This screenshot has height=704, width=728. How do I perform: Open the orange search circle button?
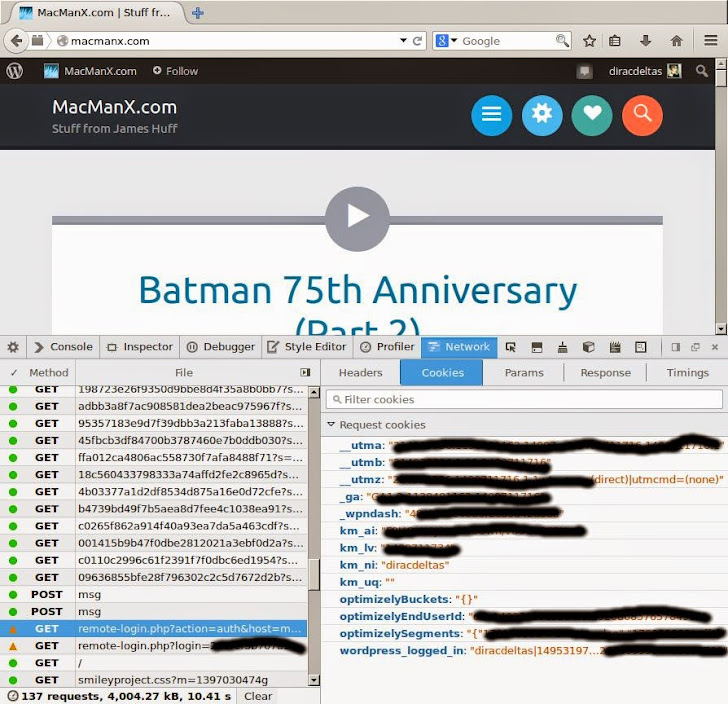tap(642, 115)
